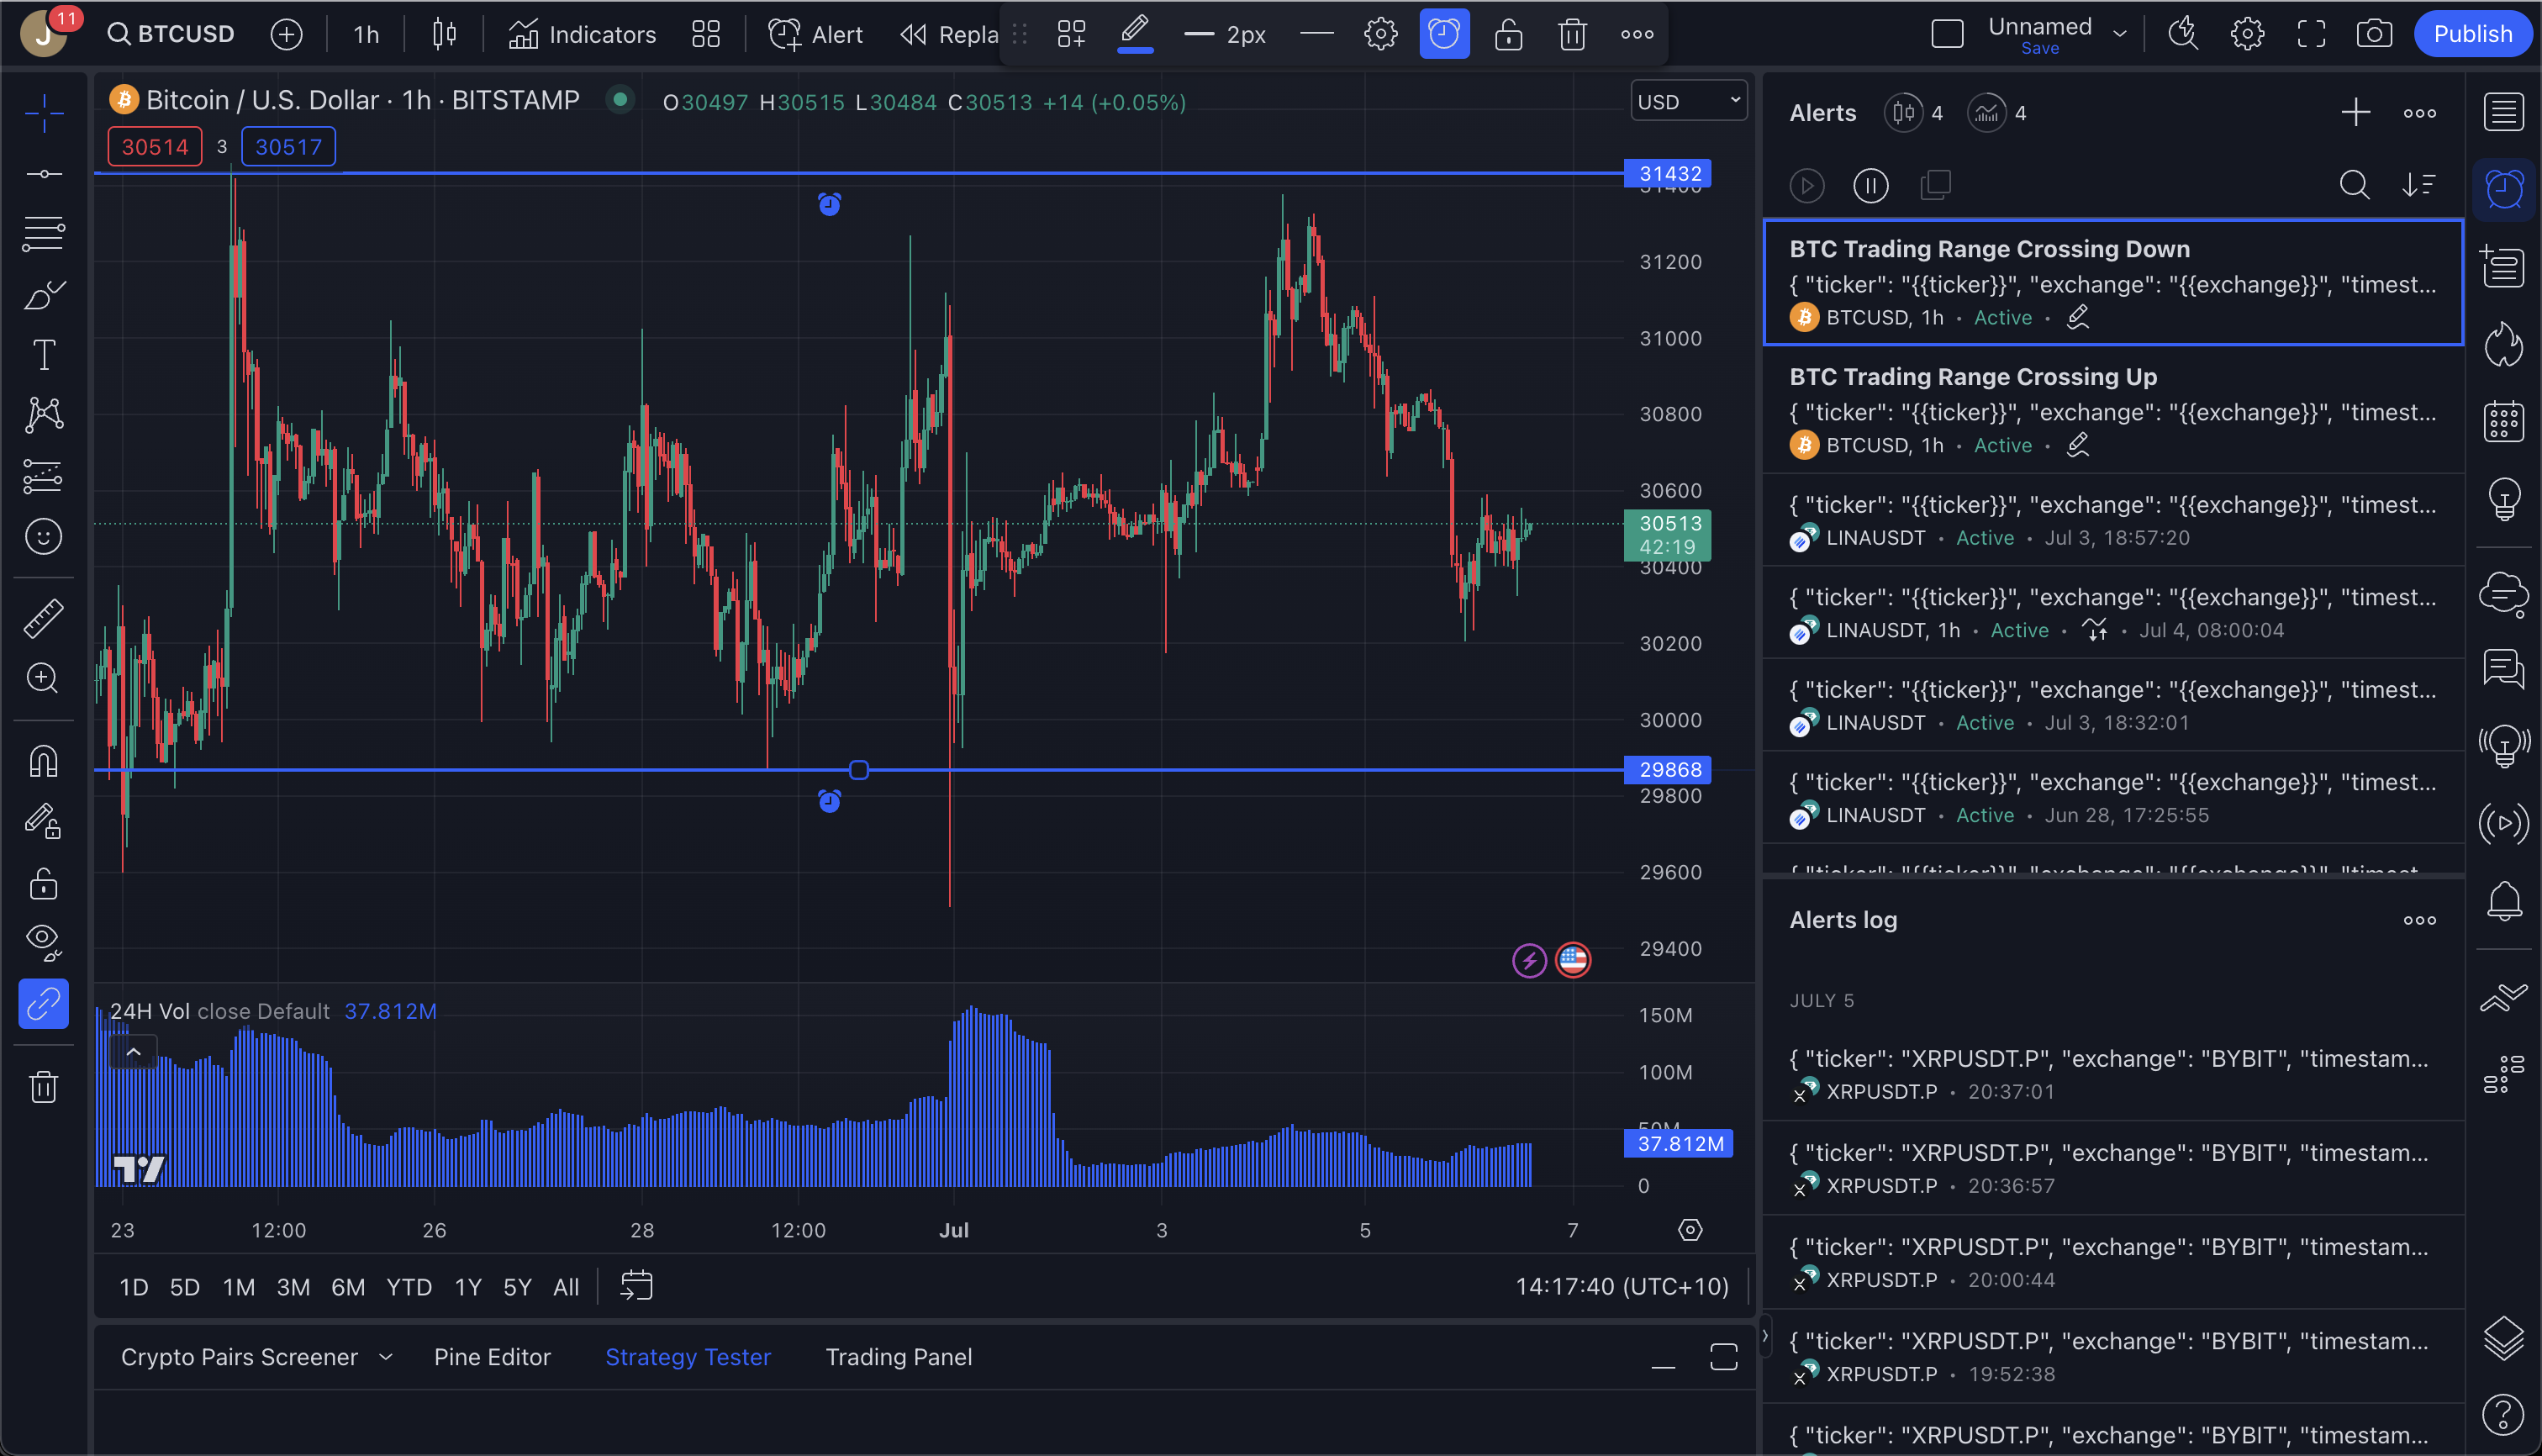The height and width of the screenshot is (1456, 2542).
Task: Open the Pine Editor tab
Action: point(492,1357)
